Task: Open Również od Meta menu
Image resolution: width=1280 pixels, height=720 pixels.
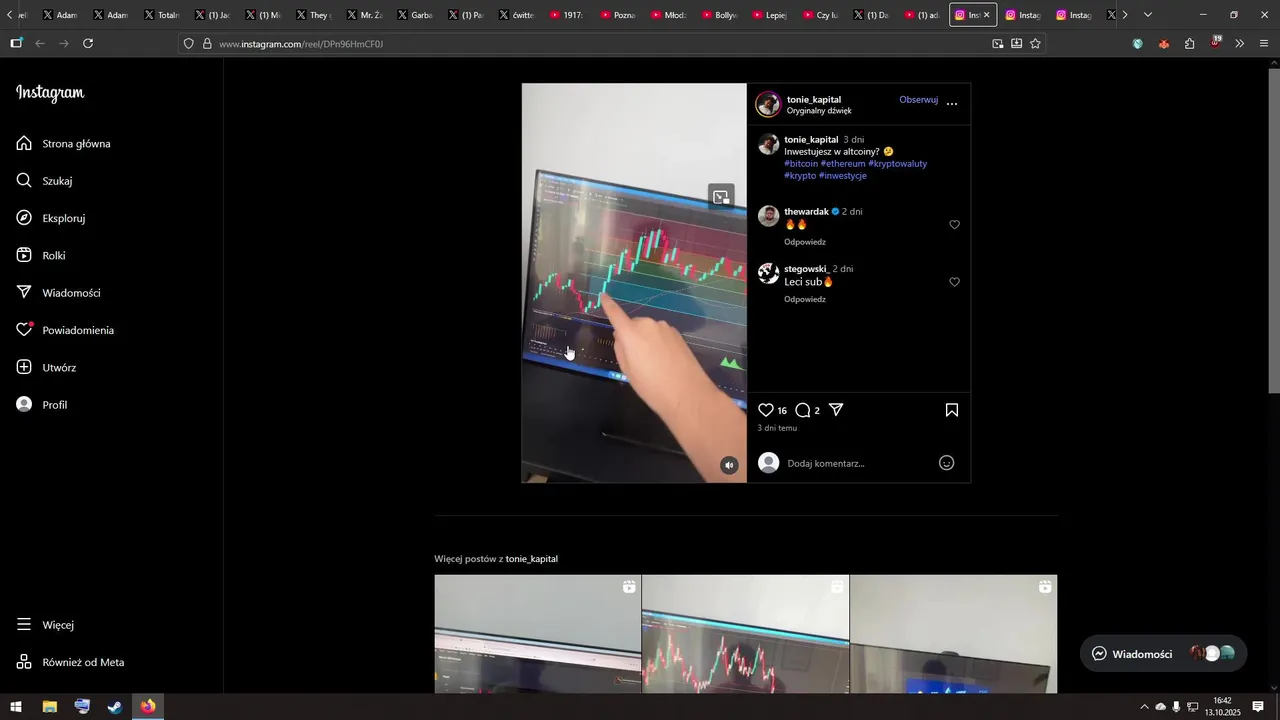Action: [x=71, y=662]
